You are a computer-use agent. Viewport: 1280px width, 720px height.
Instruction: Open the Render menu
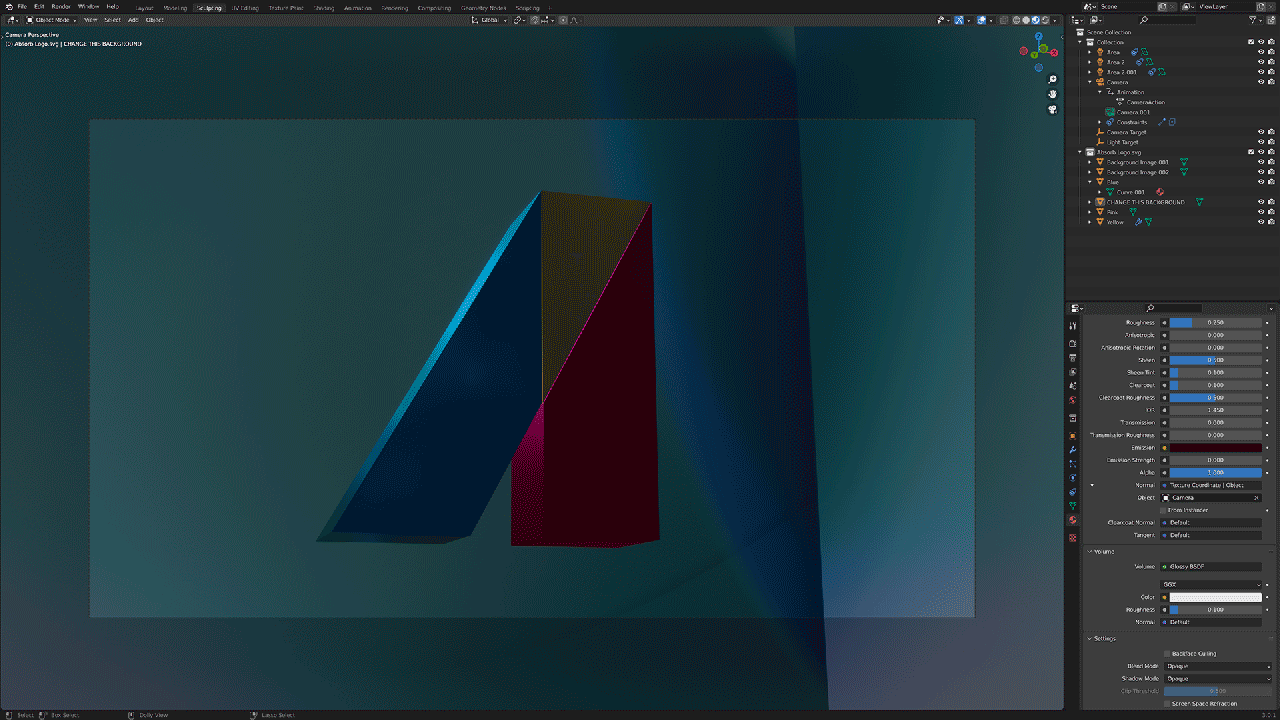61,7
